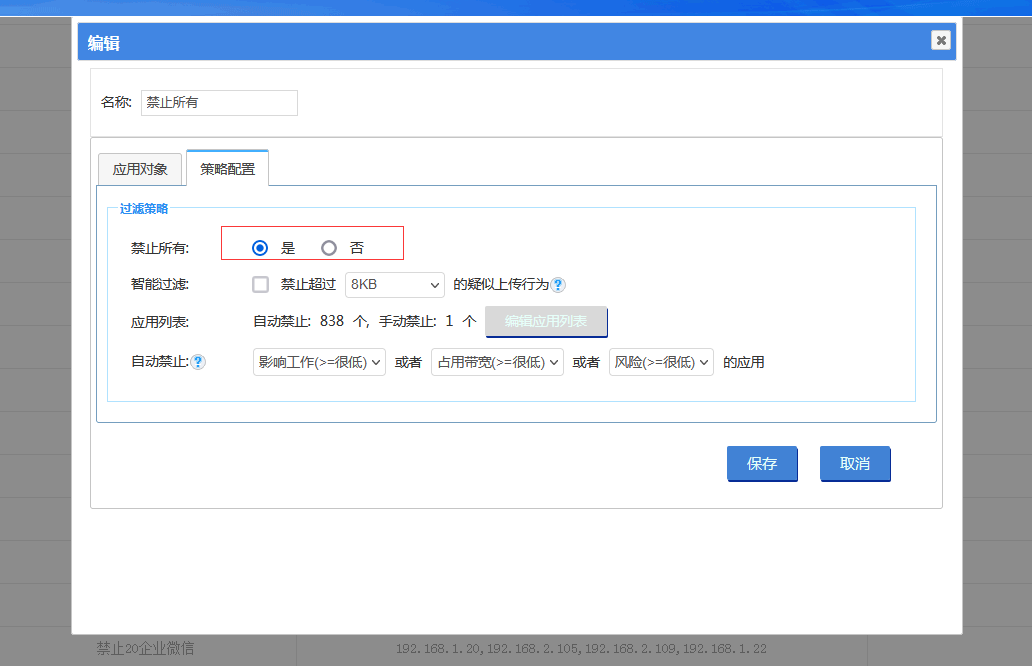Expand the 占用带宽(>=很低) dropdown

point(497,362)
